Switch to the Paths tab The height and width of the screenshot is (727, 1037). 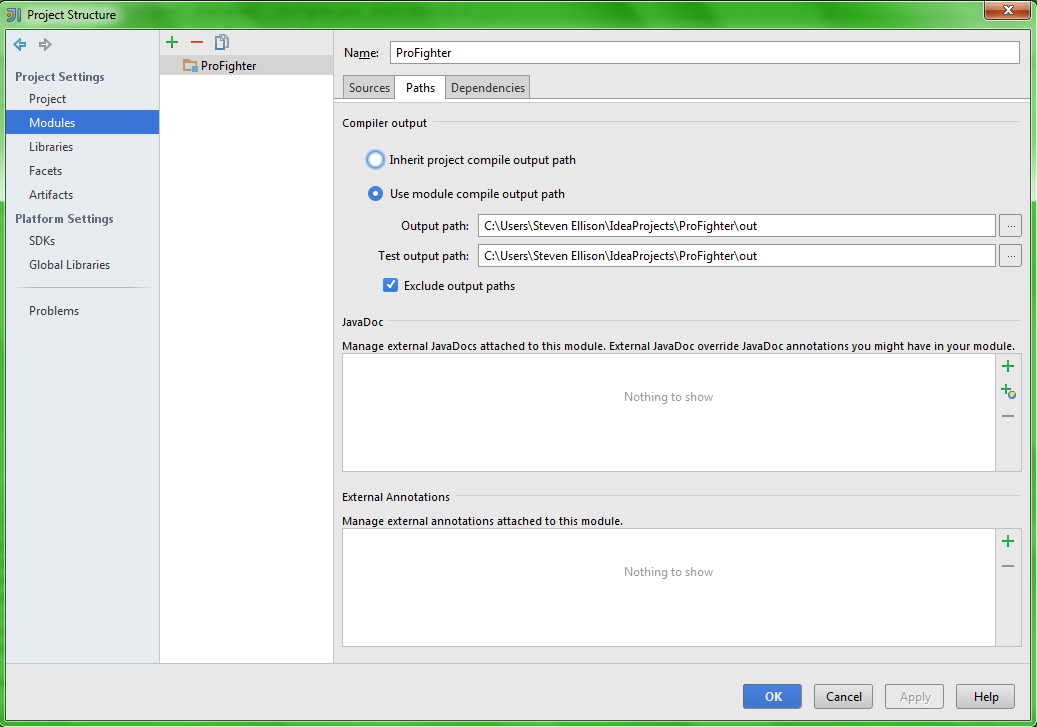(420, 87)
